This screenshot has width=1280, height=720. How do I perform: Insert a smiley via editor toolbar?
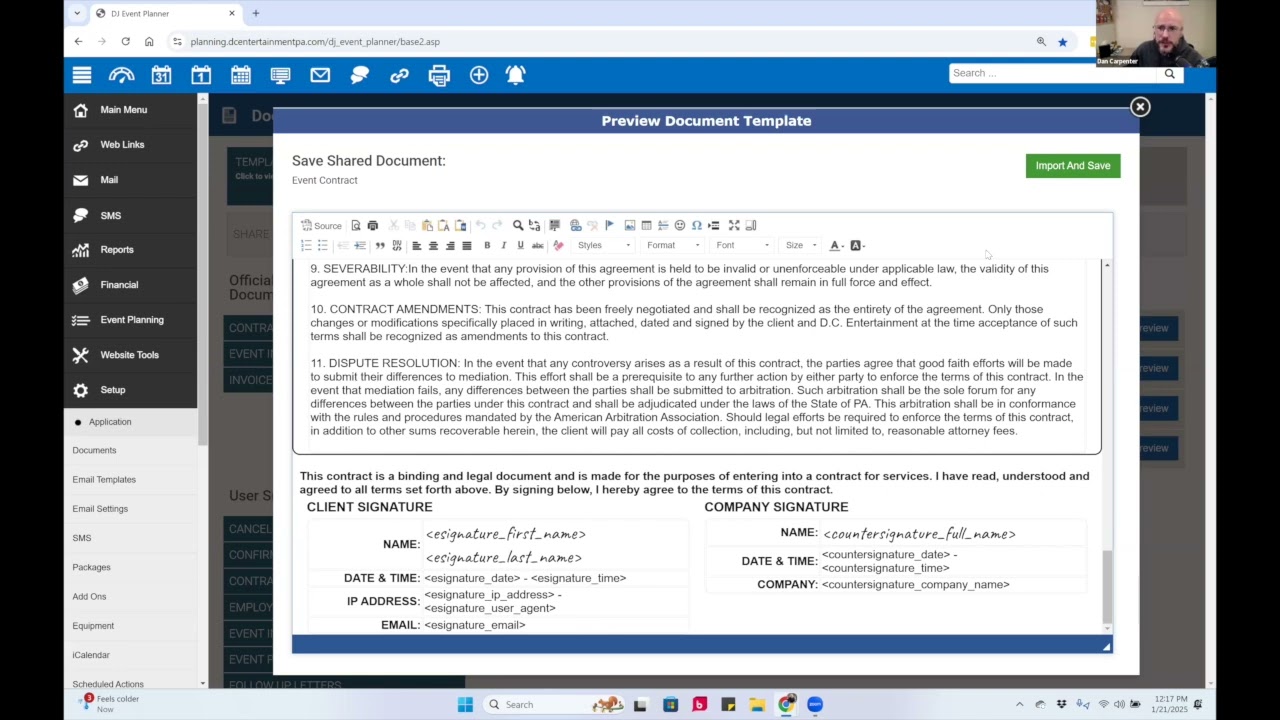click(x=680, y=226)
